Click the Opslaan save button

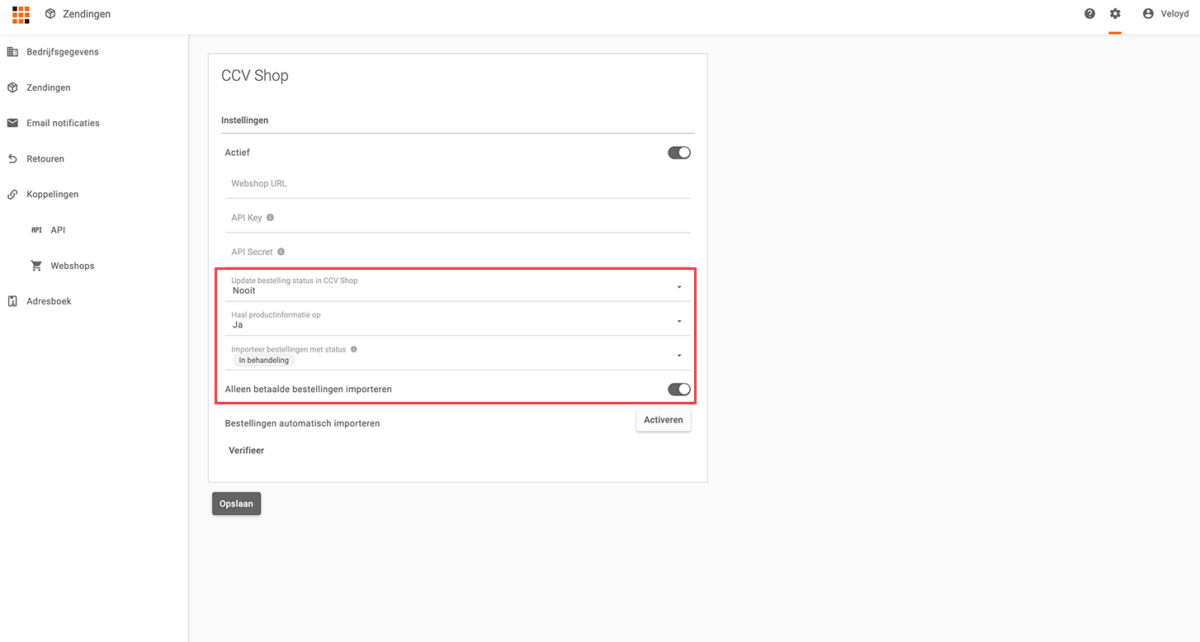coord(236,504)
